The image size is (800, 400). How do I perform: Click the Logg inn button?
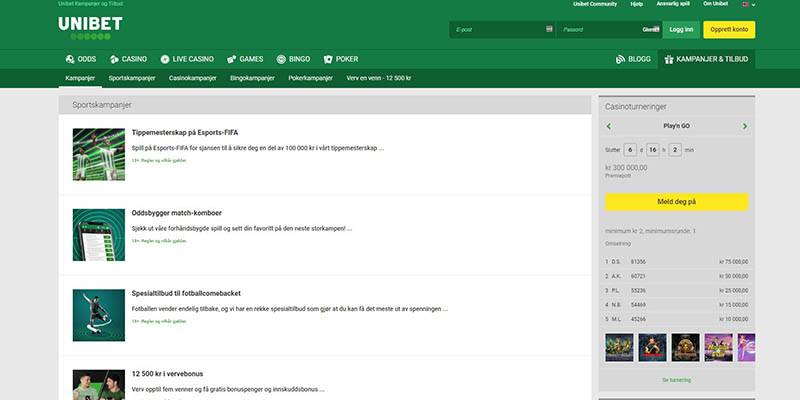681,30
